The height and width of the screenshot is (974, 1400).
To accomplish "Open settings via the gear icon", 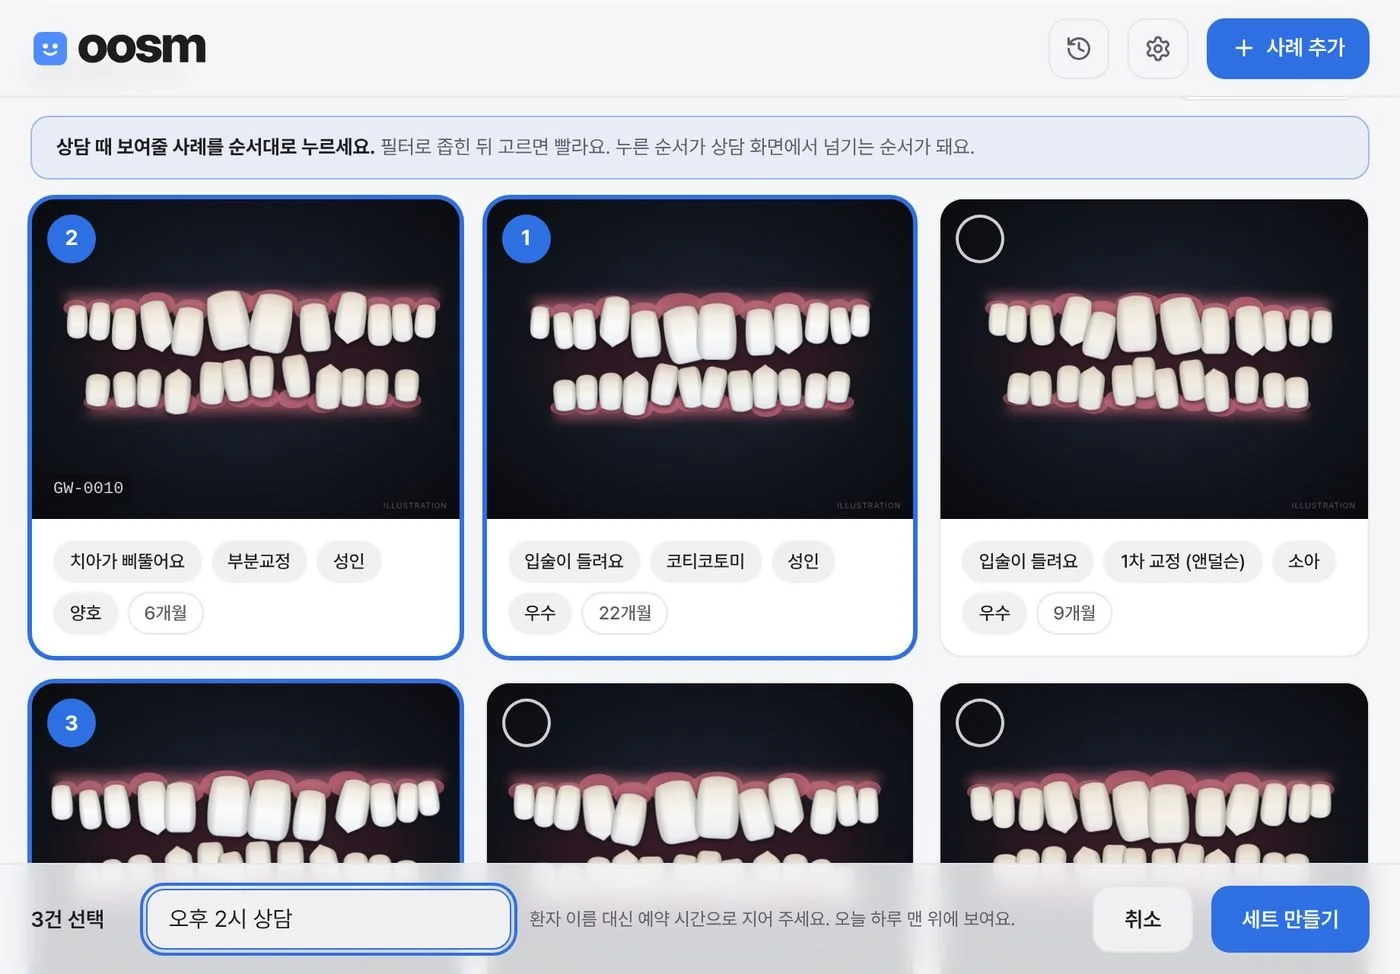I will pos(1157,48).
